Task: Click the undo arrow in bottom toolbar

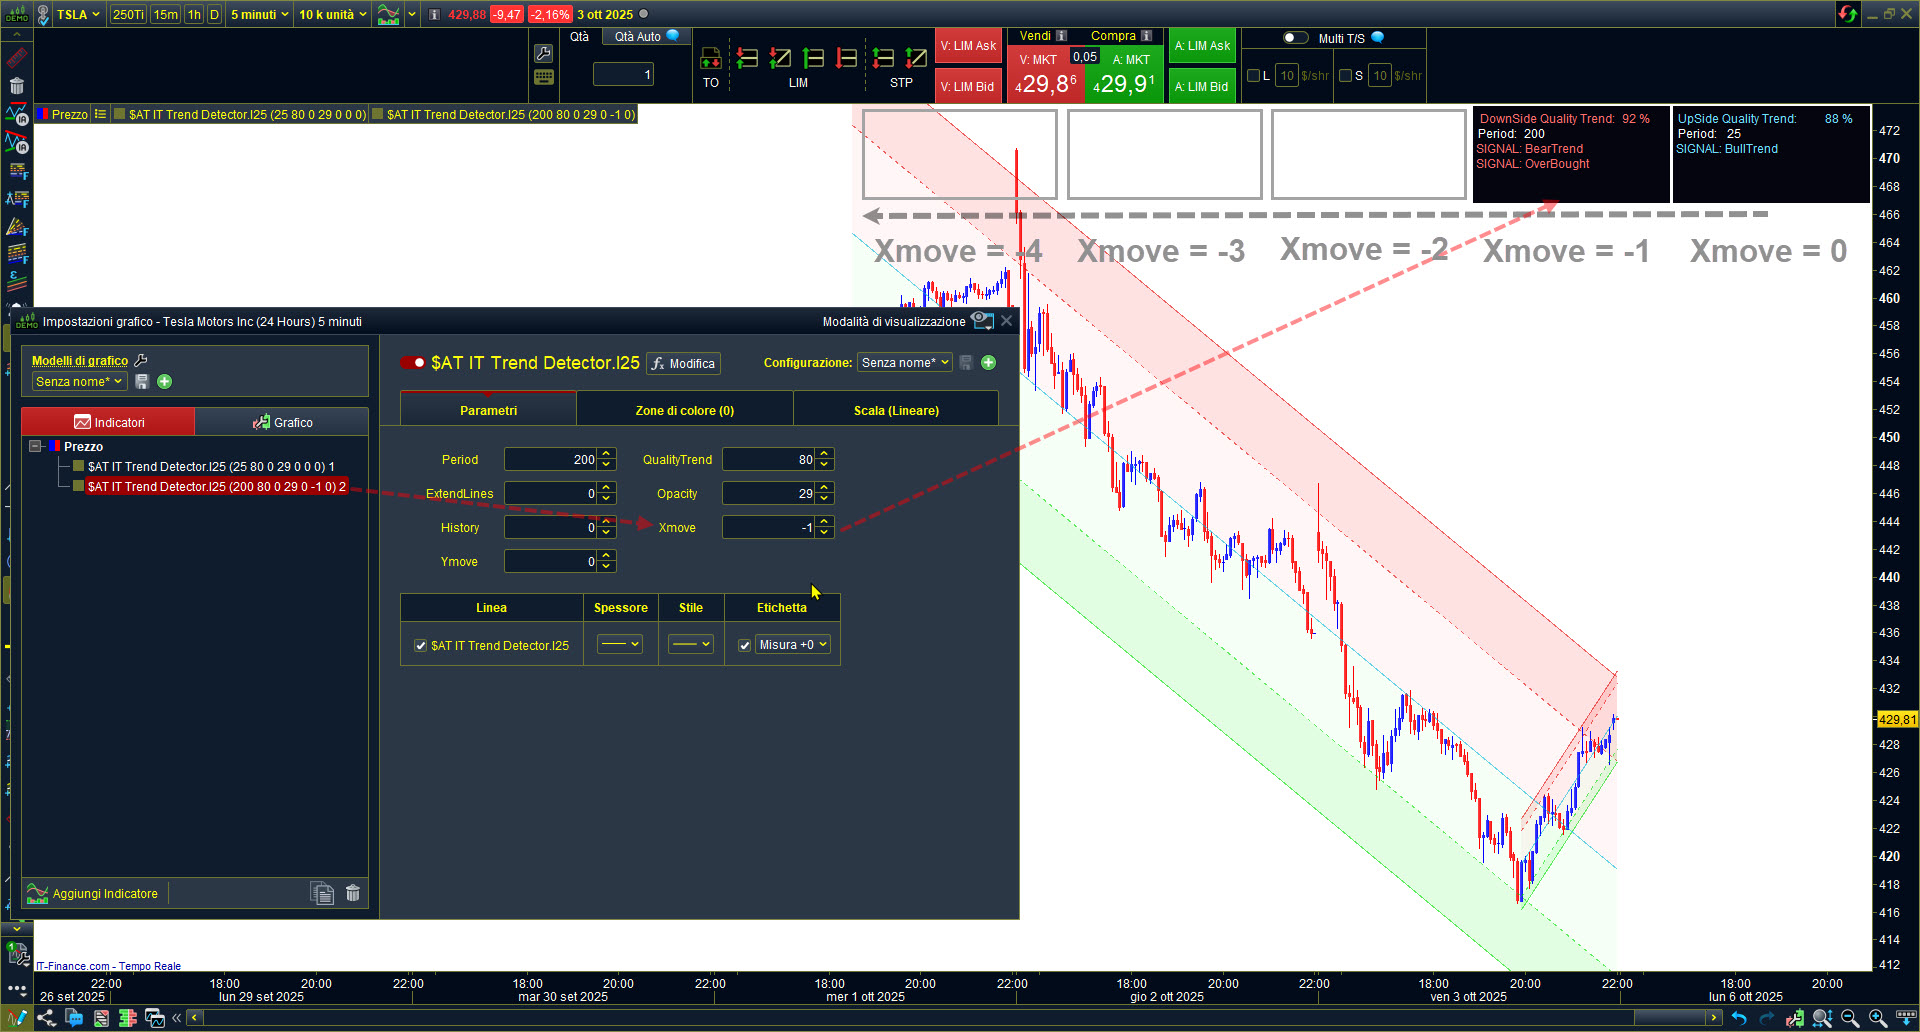Action: (1739, 1018)
